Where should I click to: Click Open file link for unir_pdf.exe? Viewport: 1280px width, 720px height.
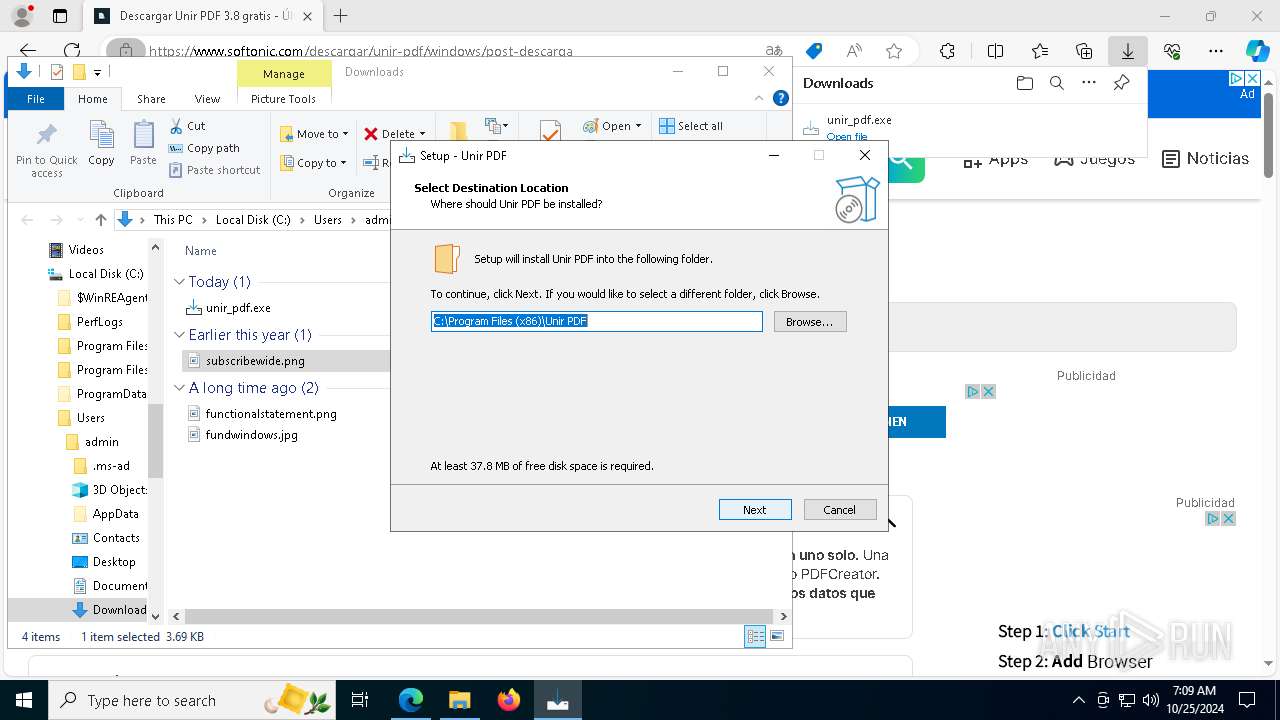pos(847,136)
